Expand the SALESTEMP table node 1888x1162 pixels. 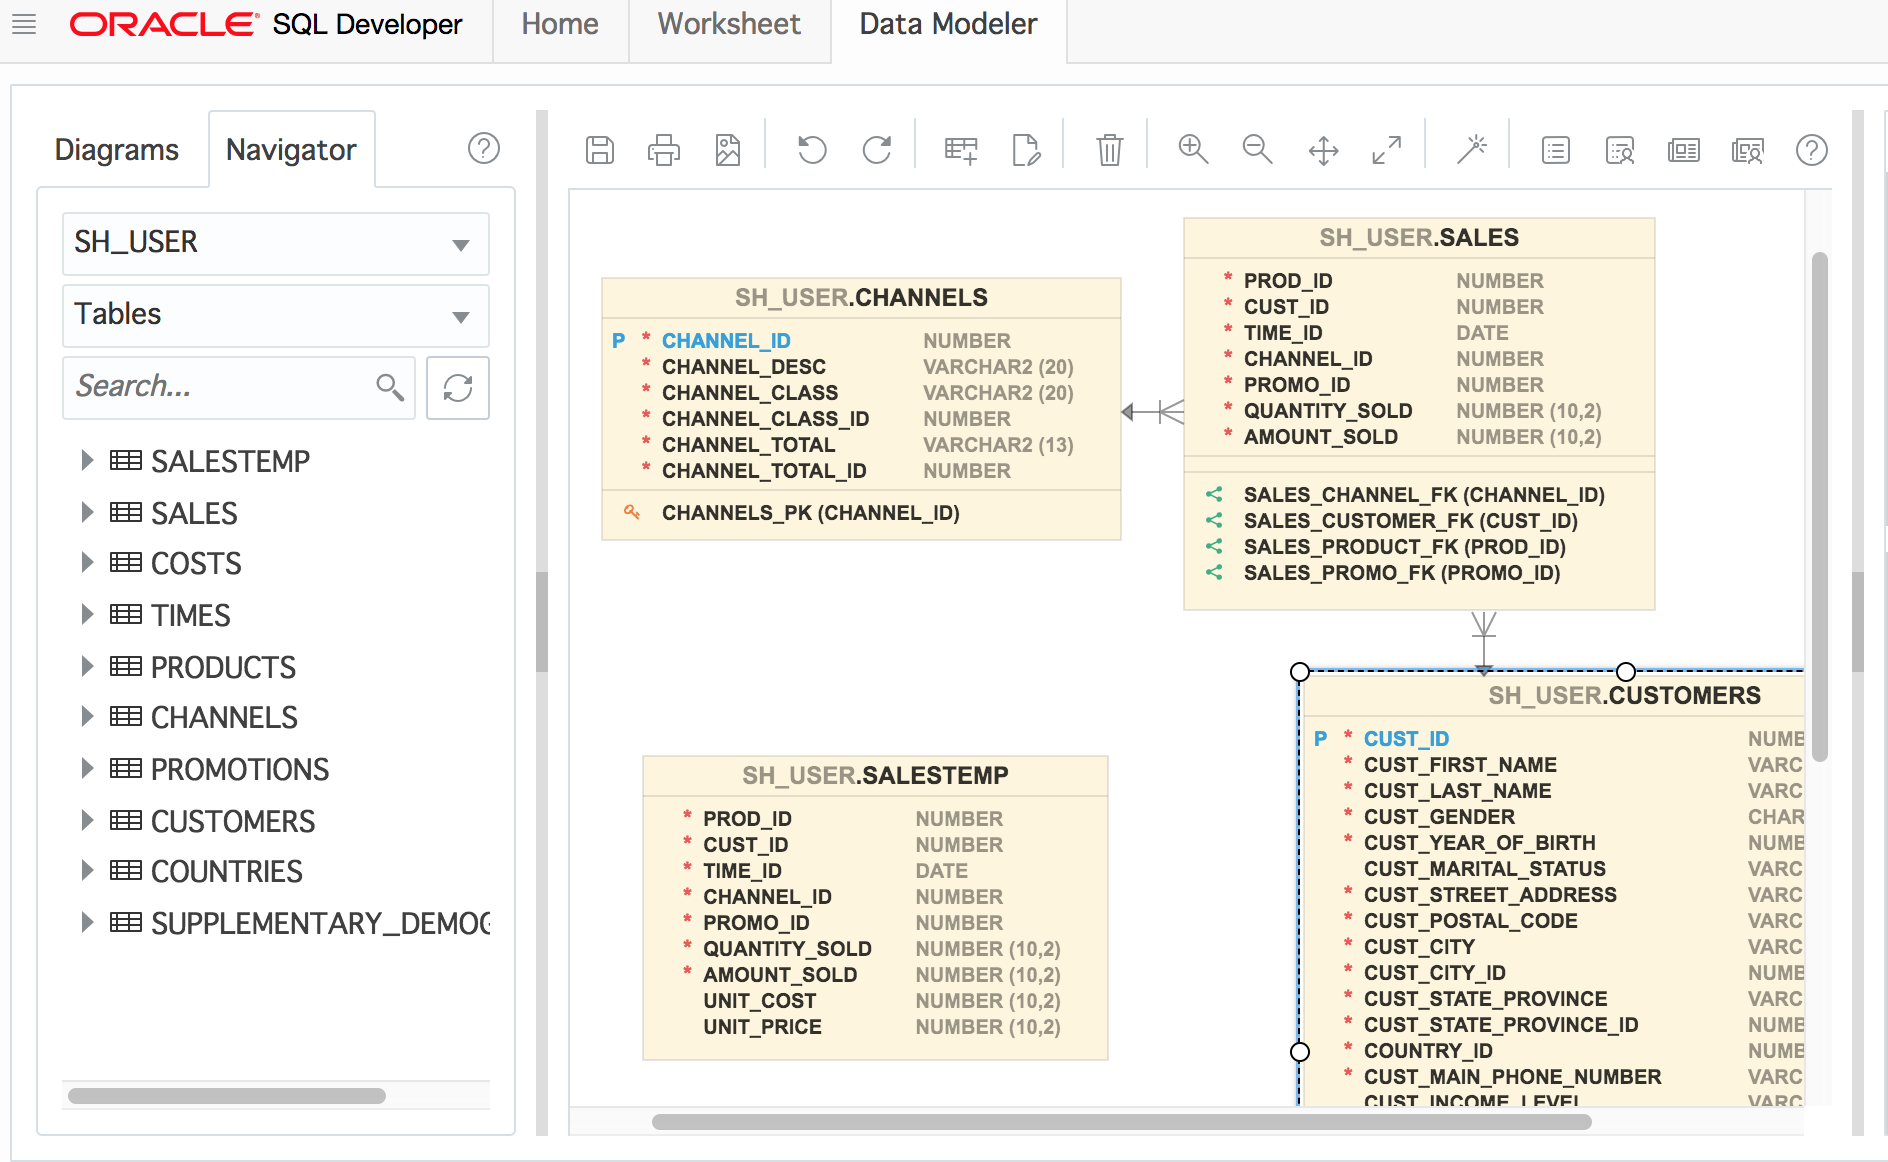(x=87, y=461)
